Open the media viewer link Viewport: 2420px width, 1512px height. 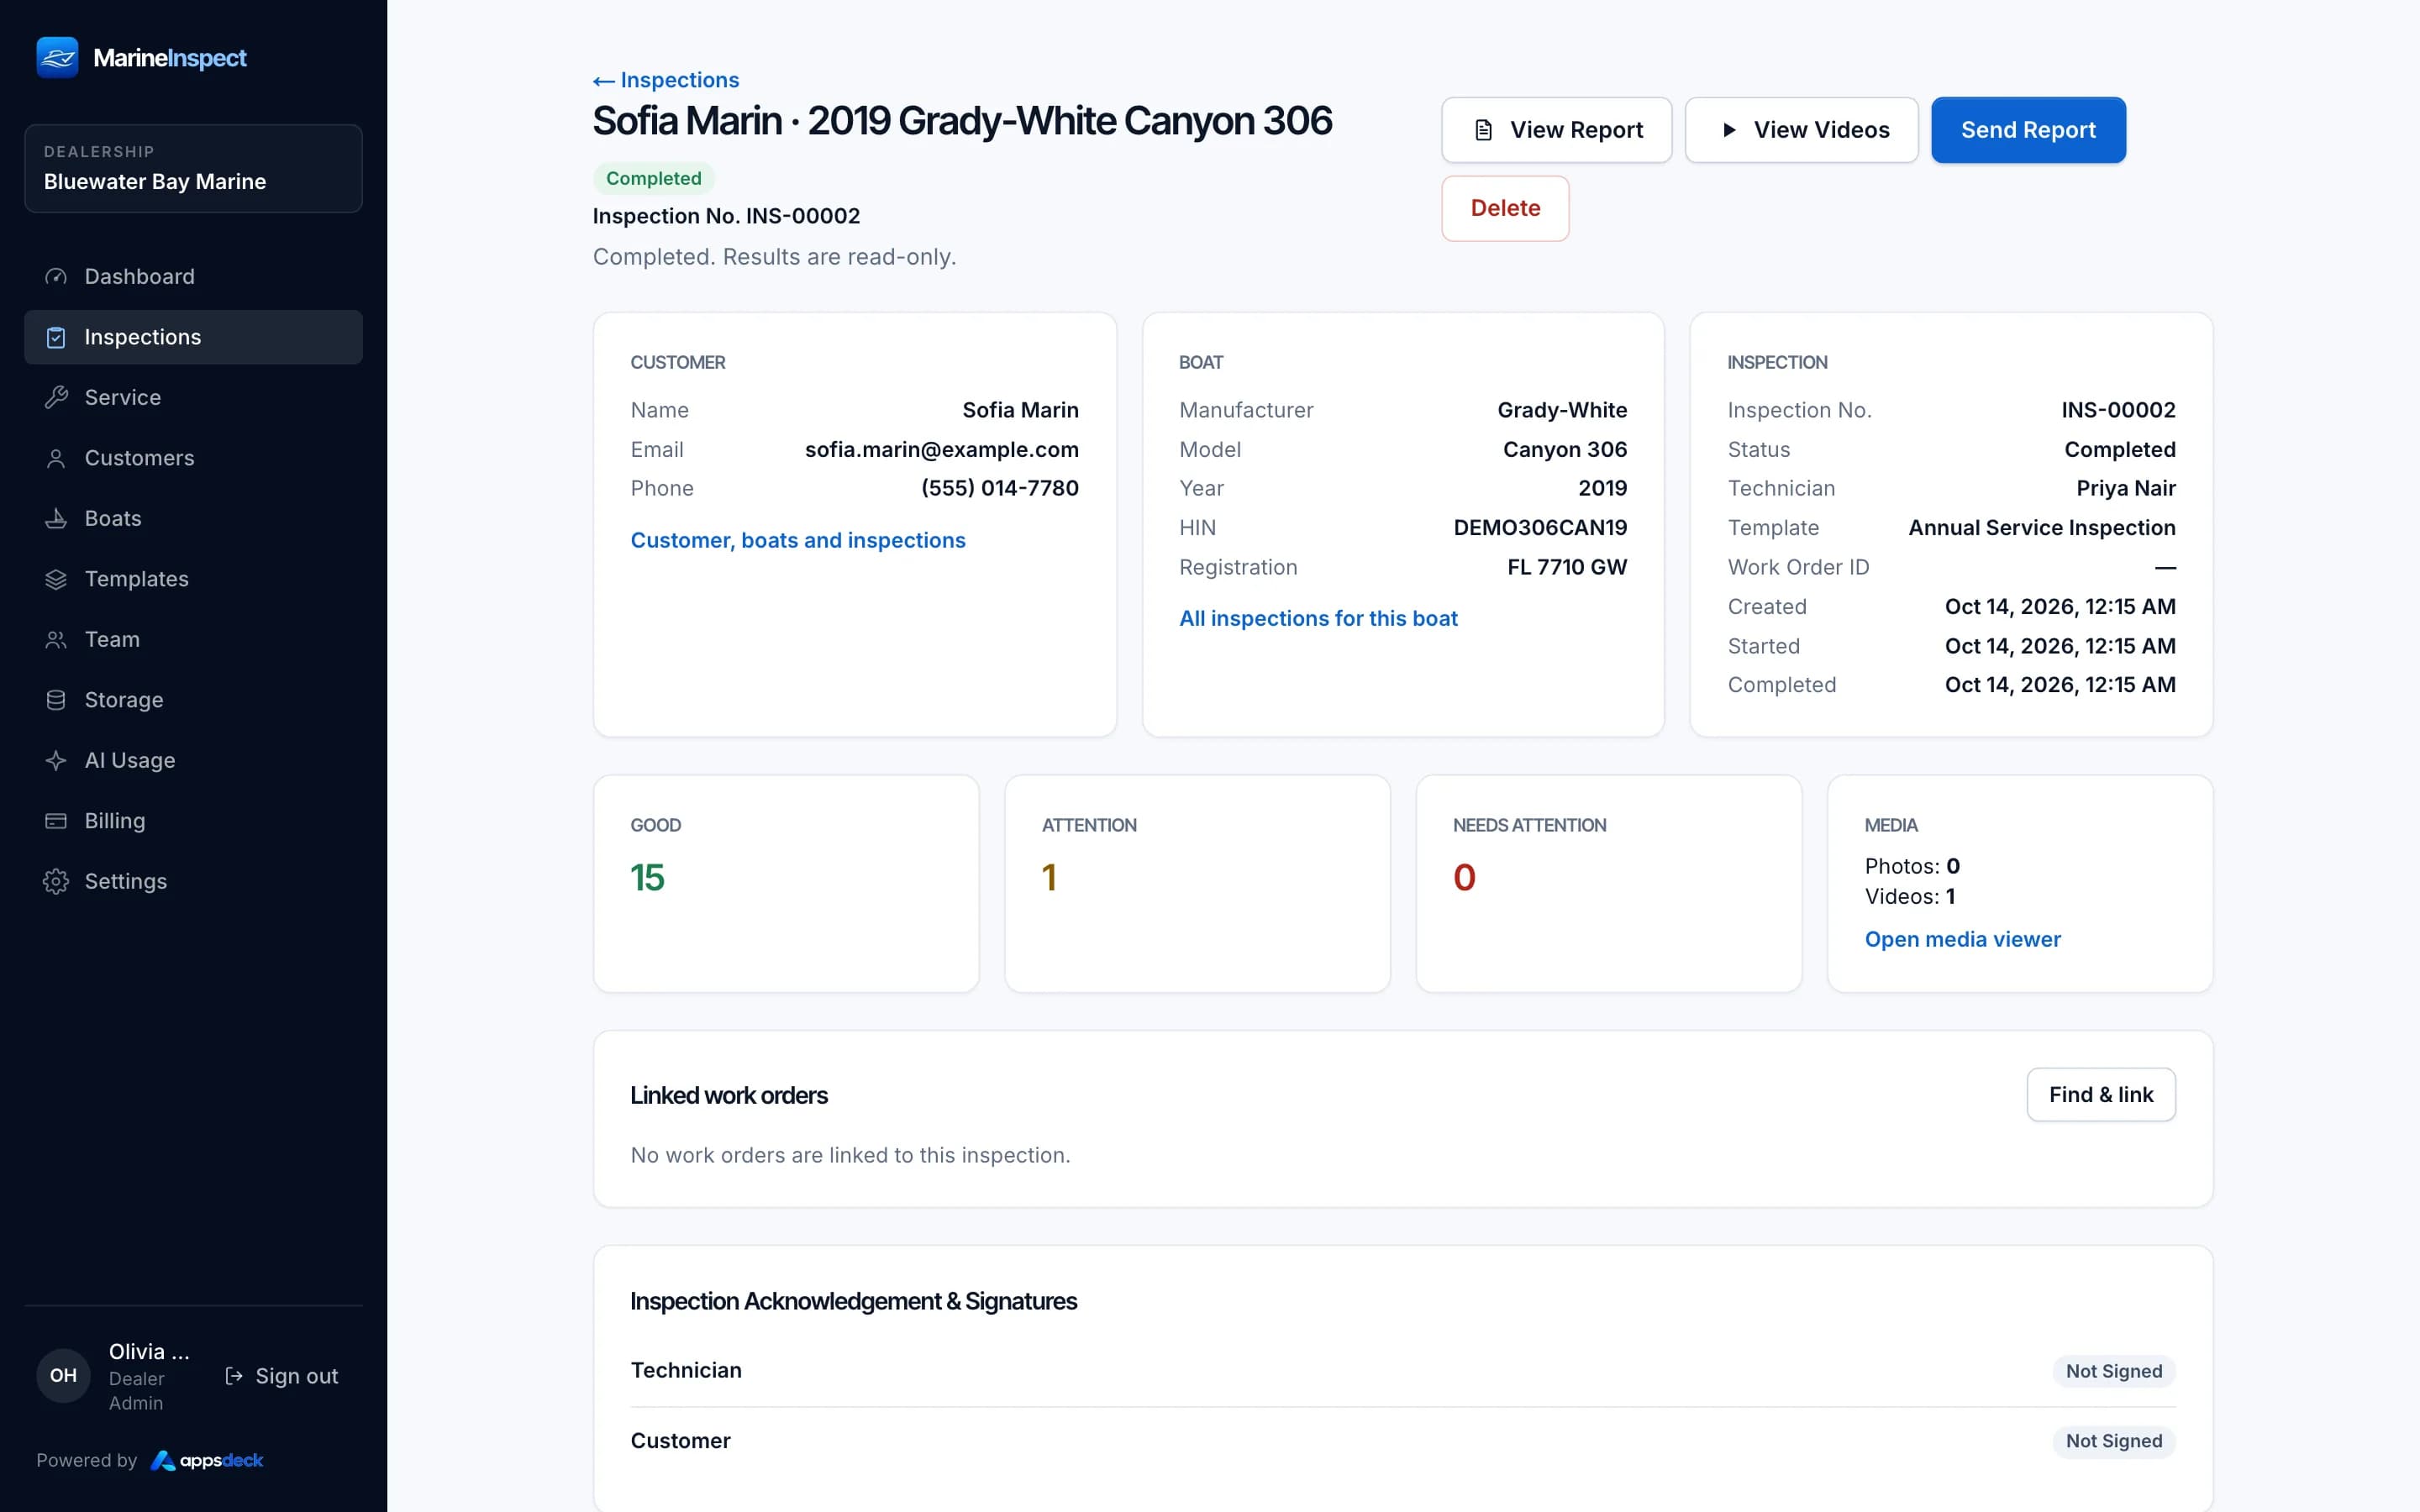pos(1962,939)
